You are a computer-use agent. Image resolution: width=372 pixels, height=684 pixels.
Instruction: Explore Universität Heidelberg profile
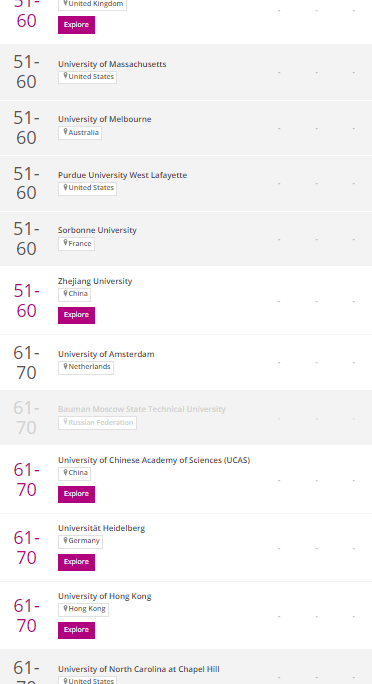tap(76, 562)
